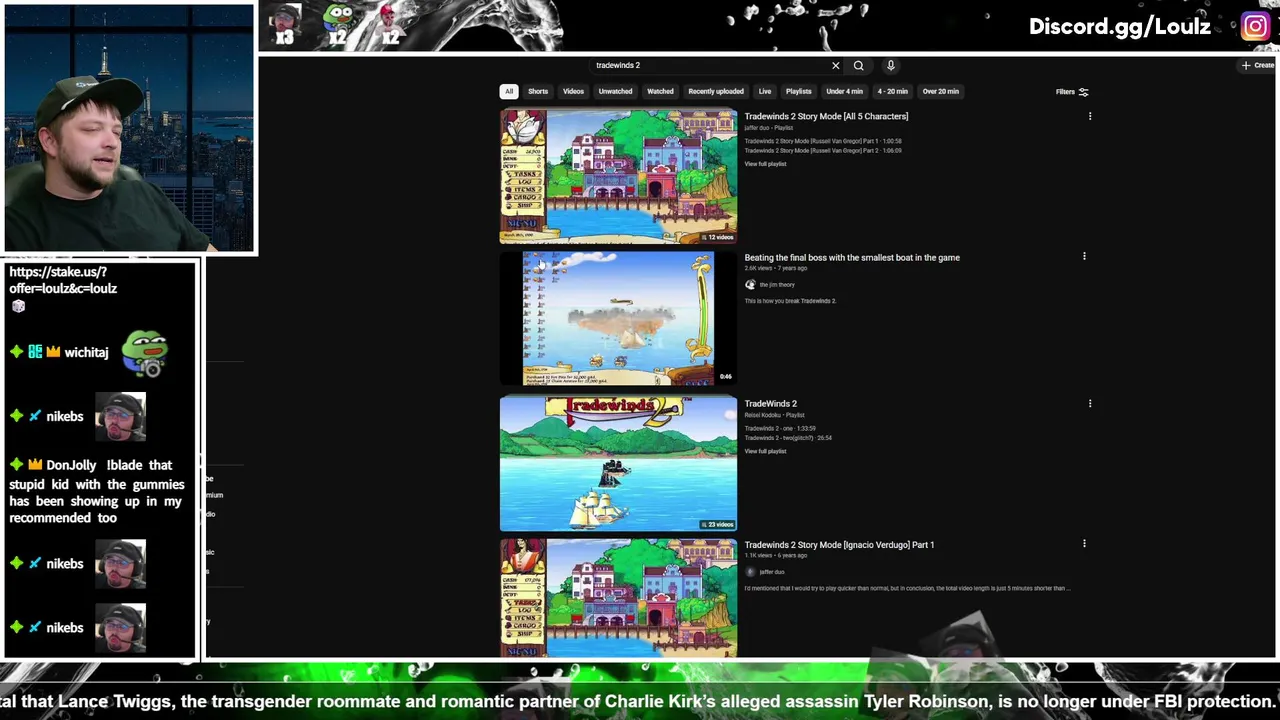
Task: Open Story Mode All 5 Characters thumbnail
Action: point(618,176)
